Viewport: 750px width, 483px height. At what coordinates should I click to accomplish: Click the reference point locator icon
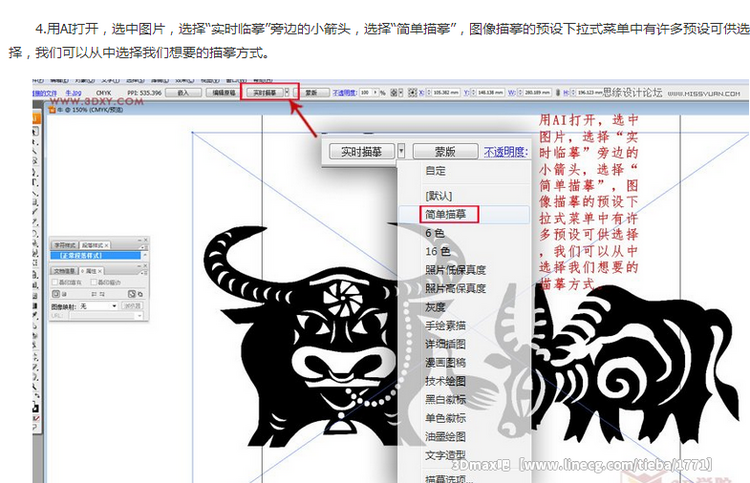pyautogui.click(x=412, y=92)
